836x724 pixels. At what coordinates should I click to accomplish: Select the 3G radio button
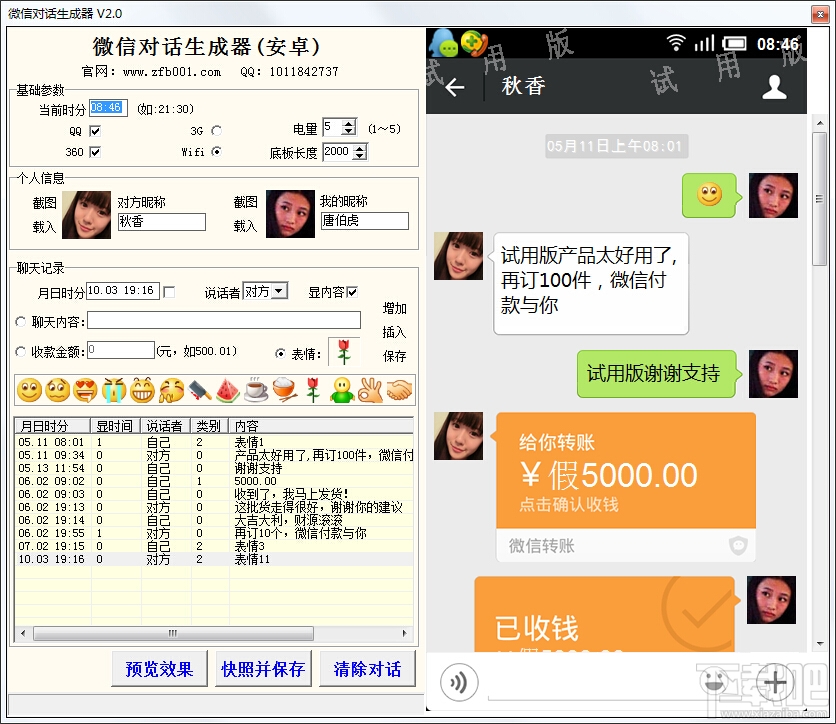click(x=216, y=131)
